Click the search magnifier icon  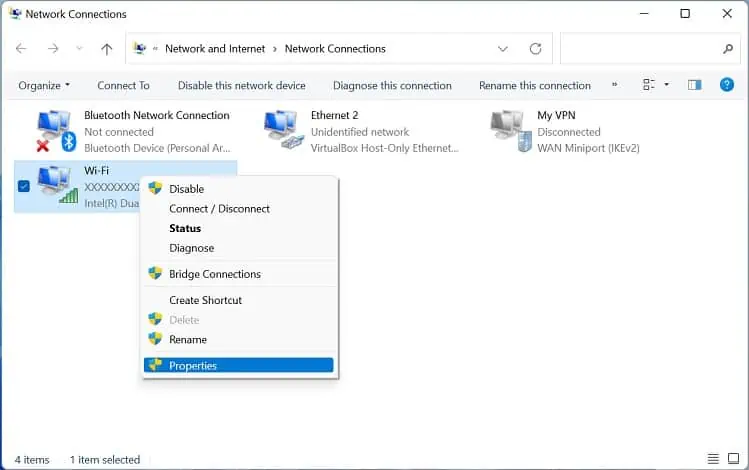tap(728, 49)
